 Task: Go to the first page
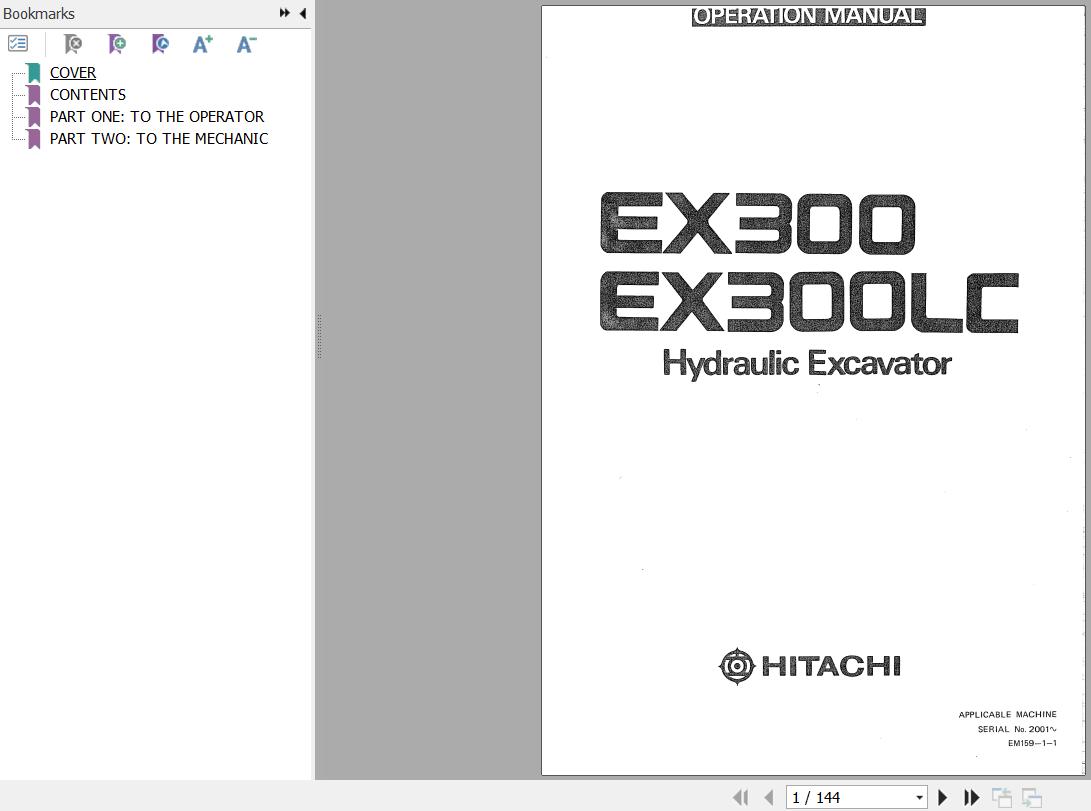coord(741,797)
